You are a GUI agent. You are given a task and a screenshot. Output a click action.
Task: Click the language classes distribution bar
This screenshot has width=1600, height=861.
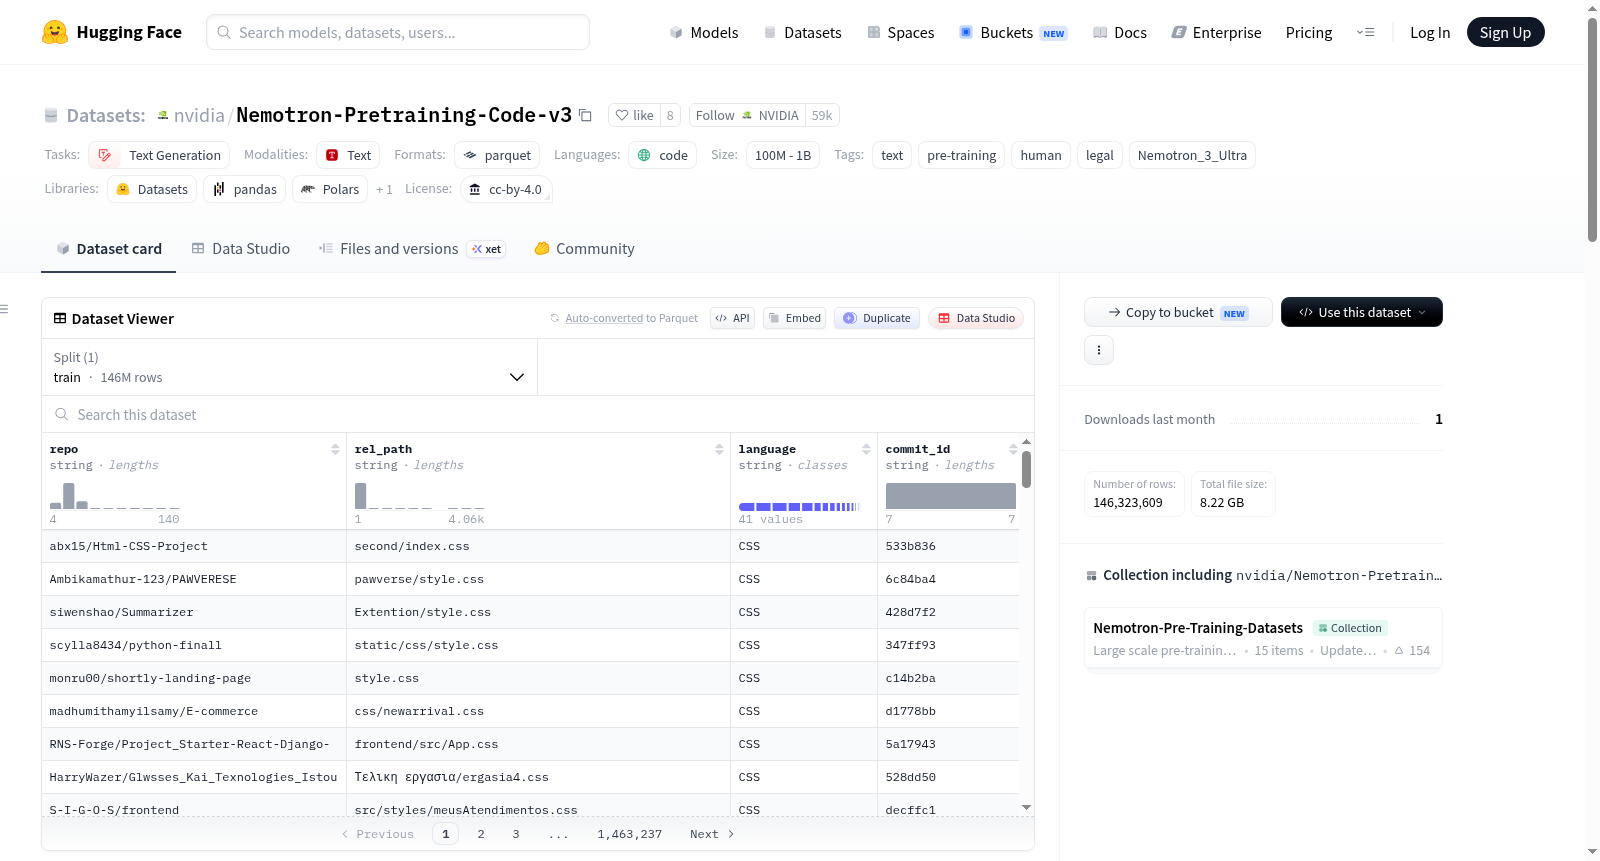pos(799,507)
